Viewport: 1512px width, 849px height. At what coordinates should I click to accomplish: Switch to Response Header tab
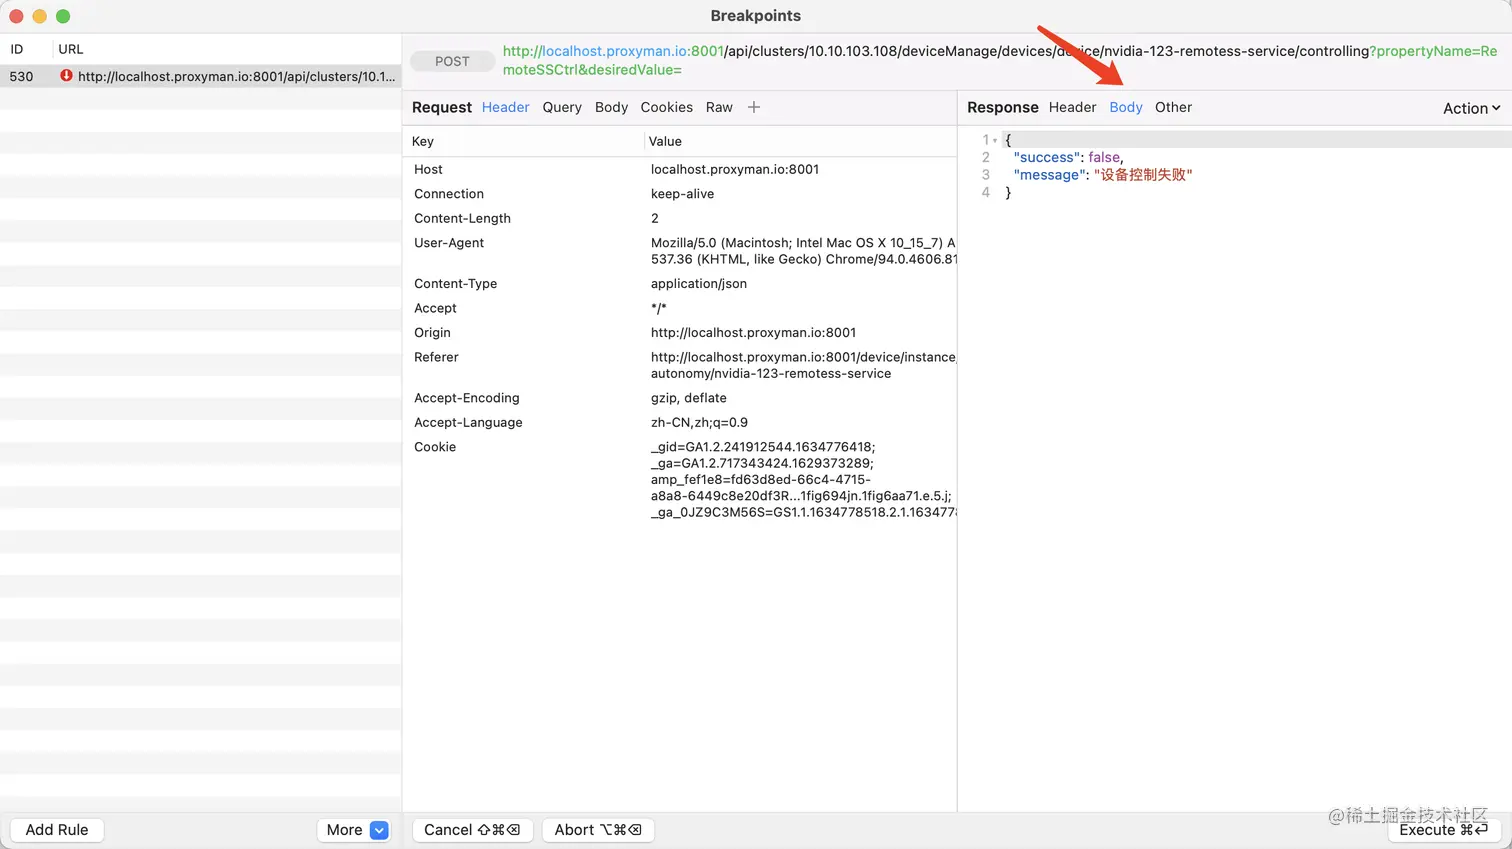coord(1072,107)
